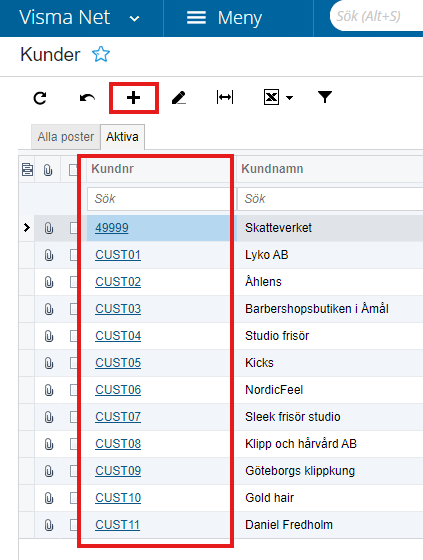Expand the Excel export dropdown arrow
This screenshot has height=560, width=423.
(x=289, y=98)
